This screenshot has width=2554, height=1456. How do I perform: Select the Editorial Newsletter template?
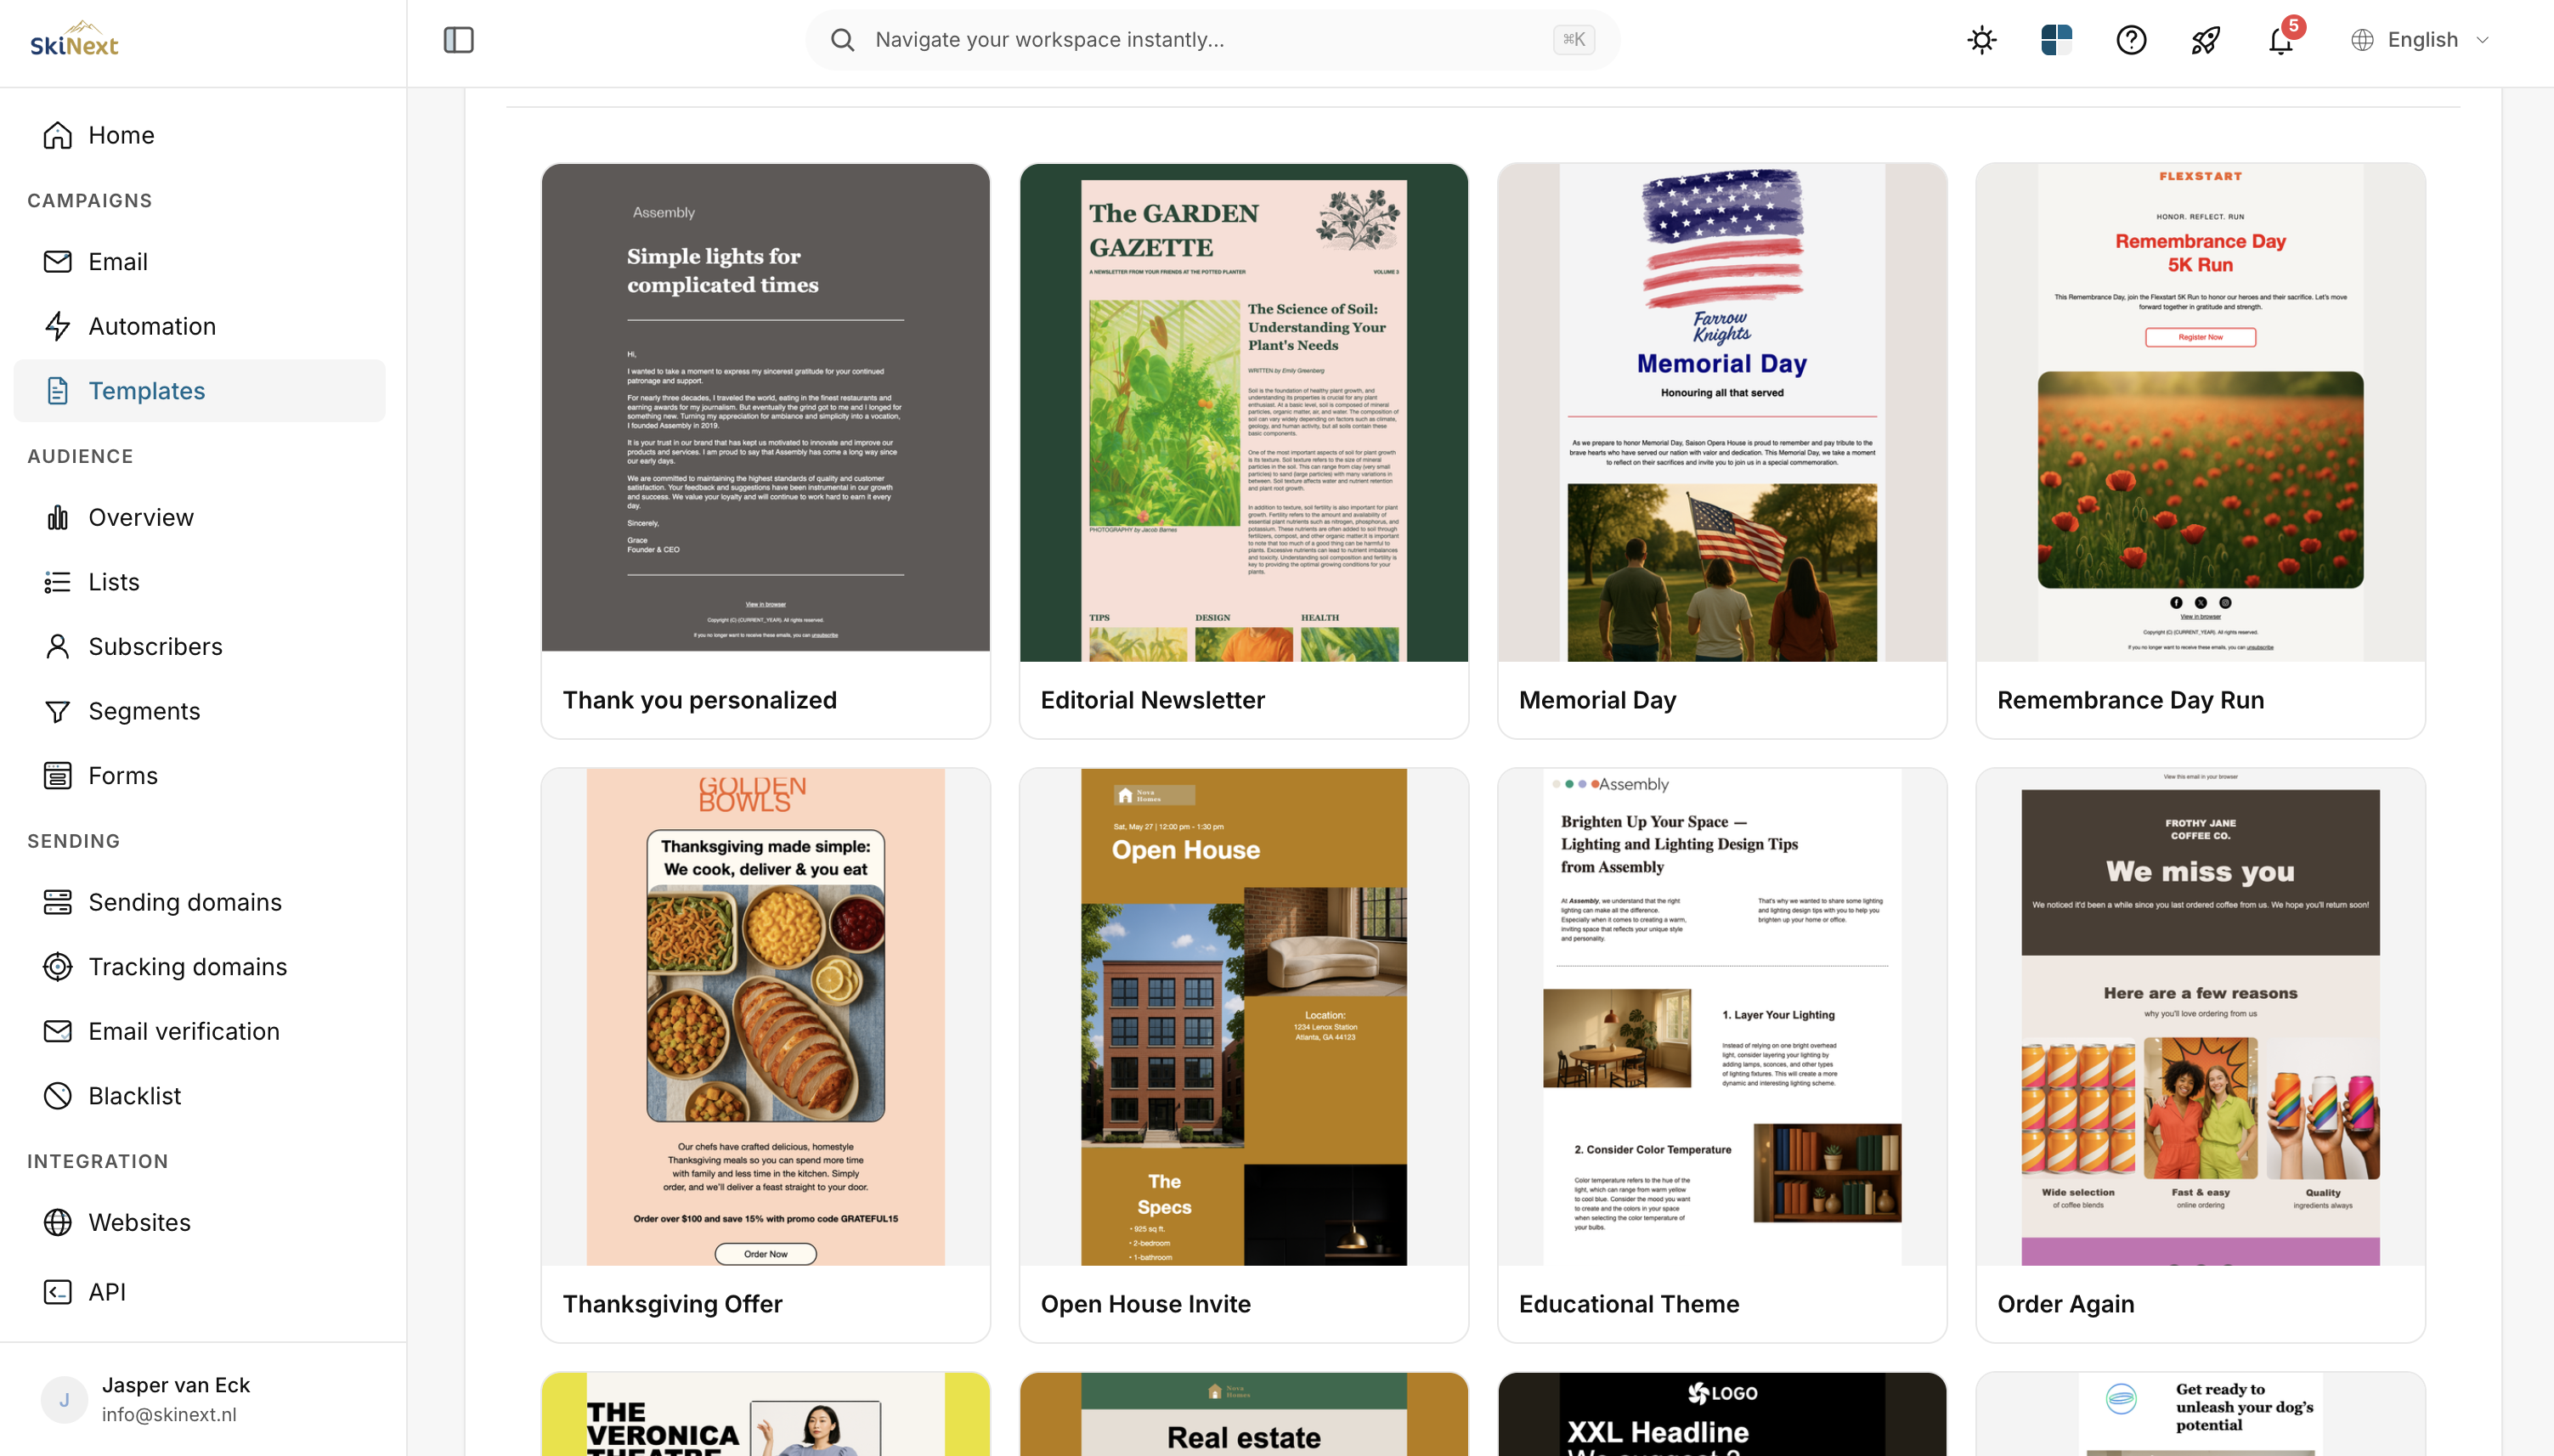pos(1243,451)
